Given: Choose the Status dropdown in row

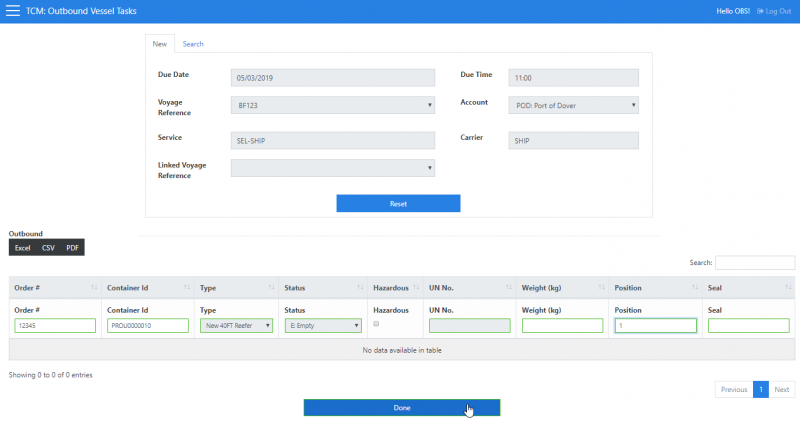Looking at the screenshot, I should point(323,325).
